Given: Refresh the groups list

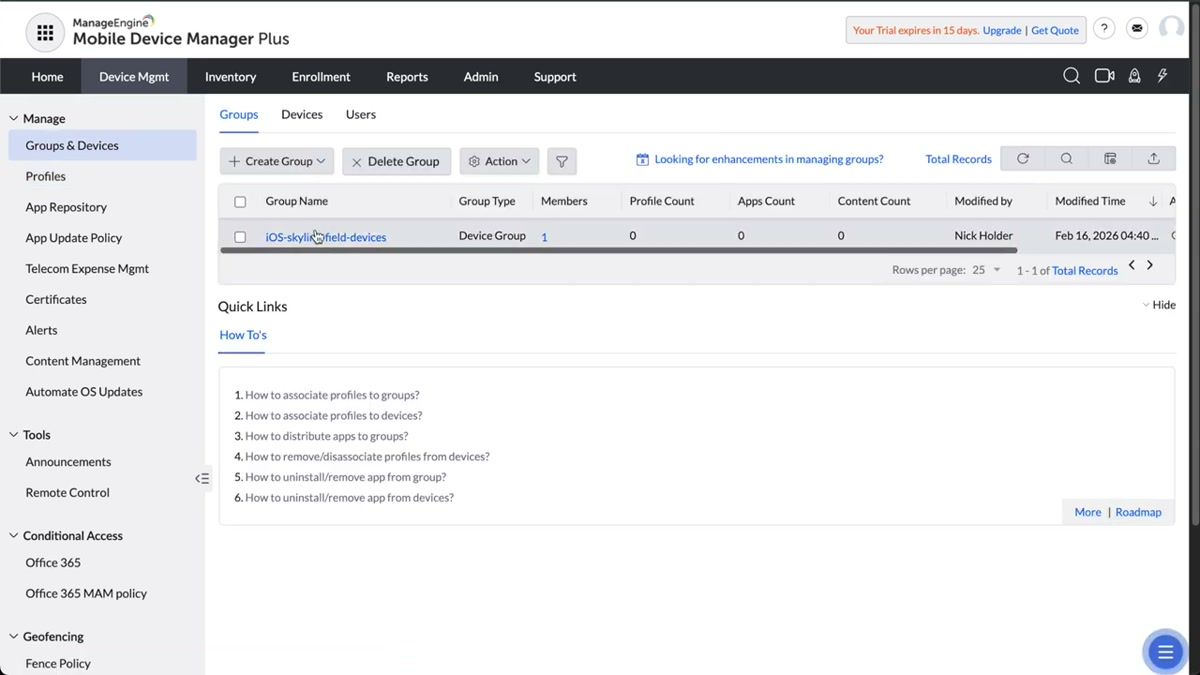Looking at the screenshot, I should 1022,158.
